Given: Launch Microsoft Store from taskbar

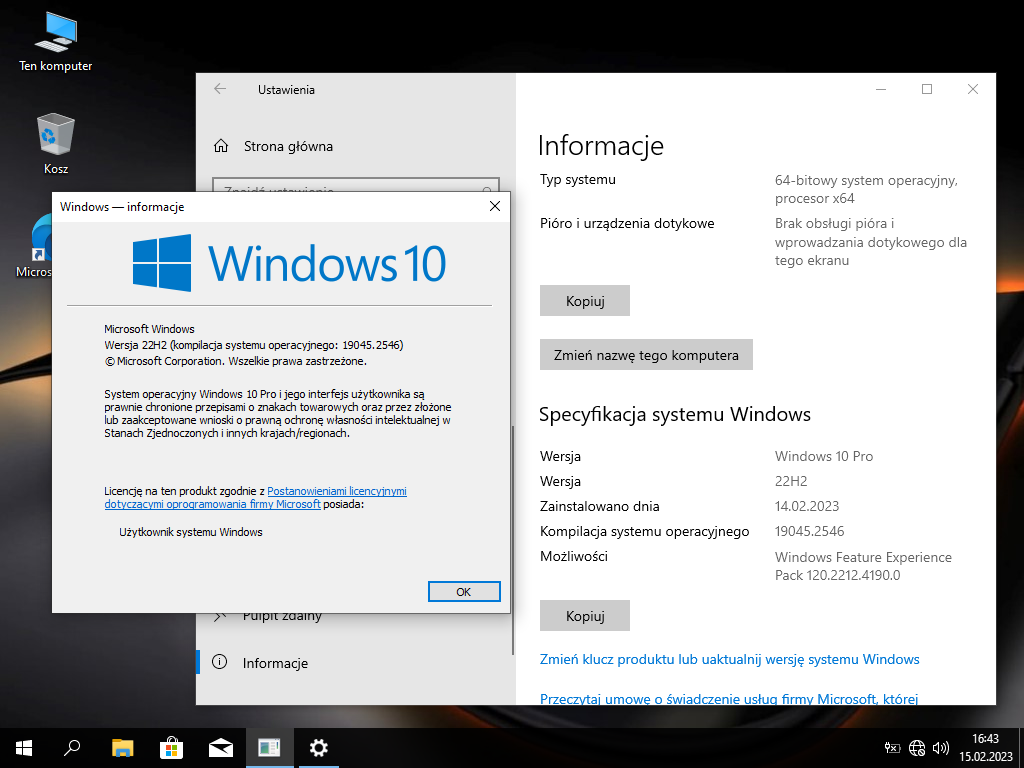Looking at the screenshot, I should 171,747.
